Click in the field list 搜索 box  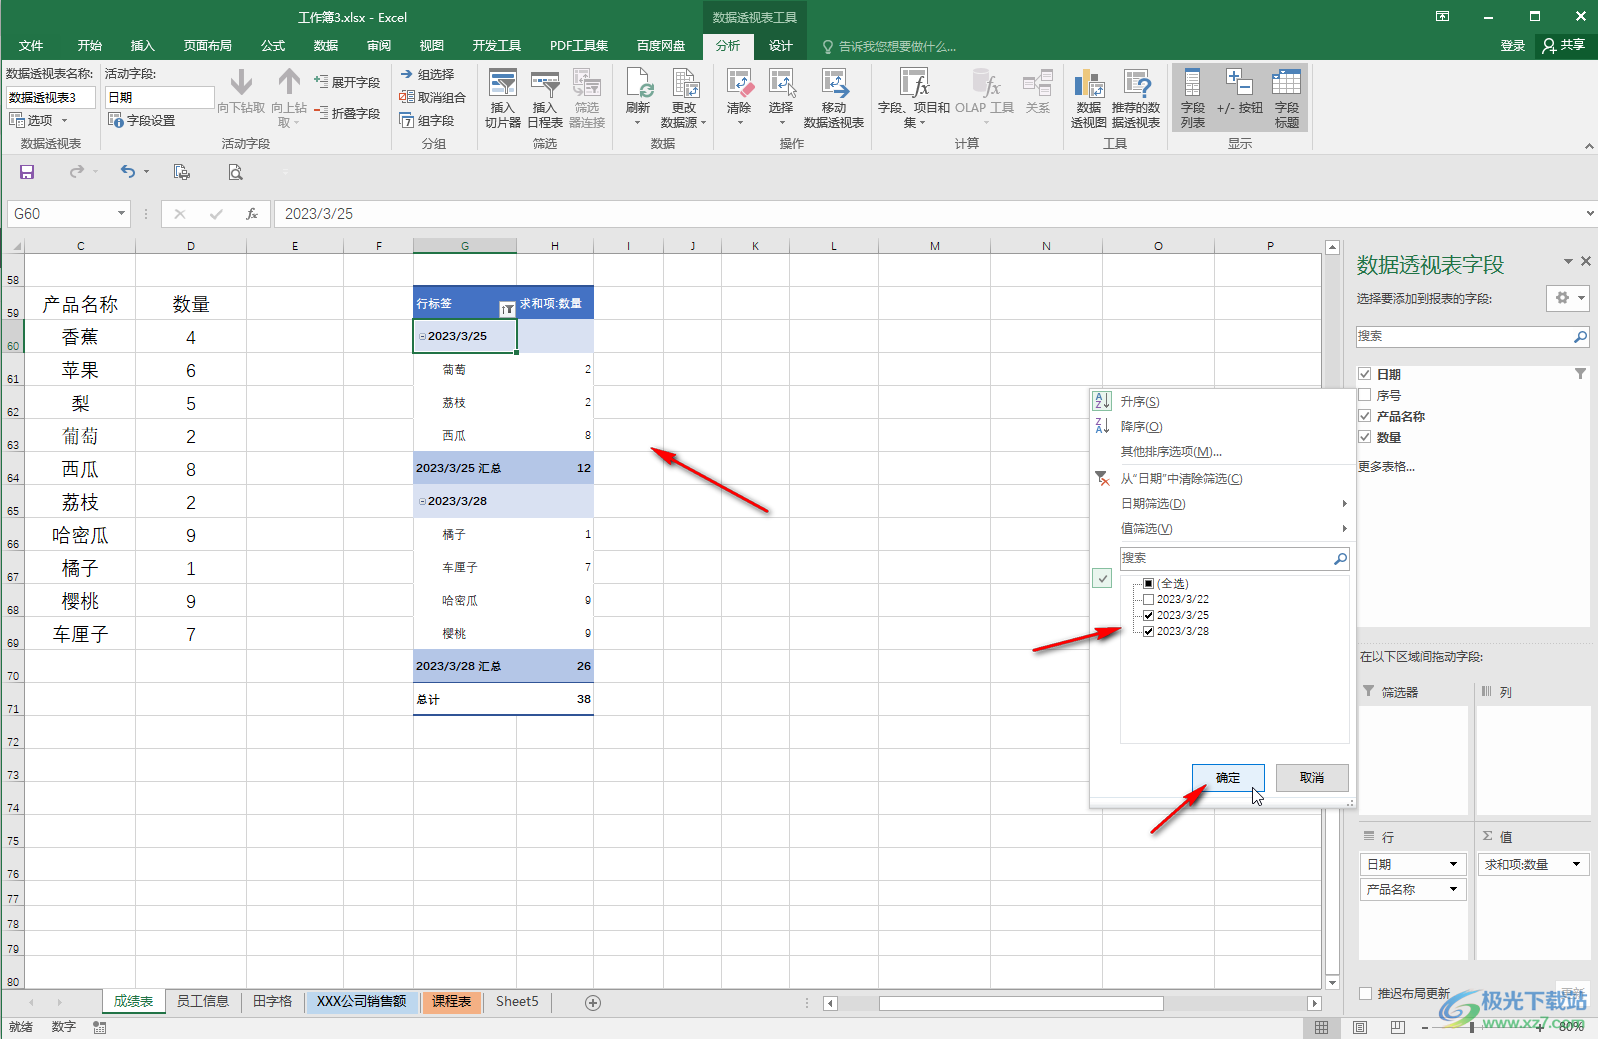coord(1464,337)
